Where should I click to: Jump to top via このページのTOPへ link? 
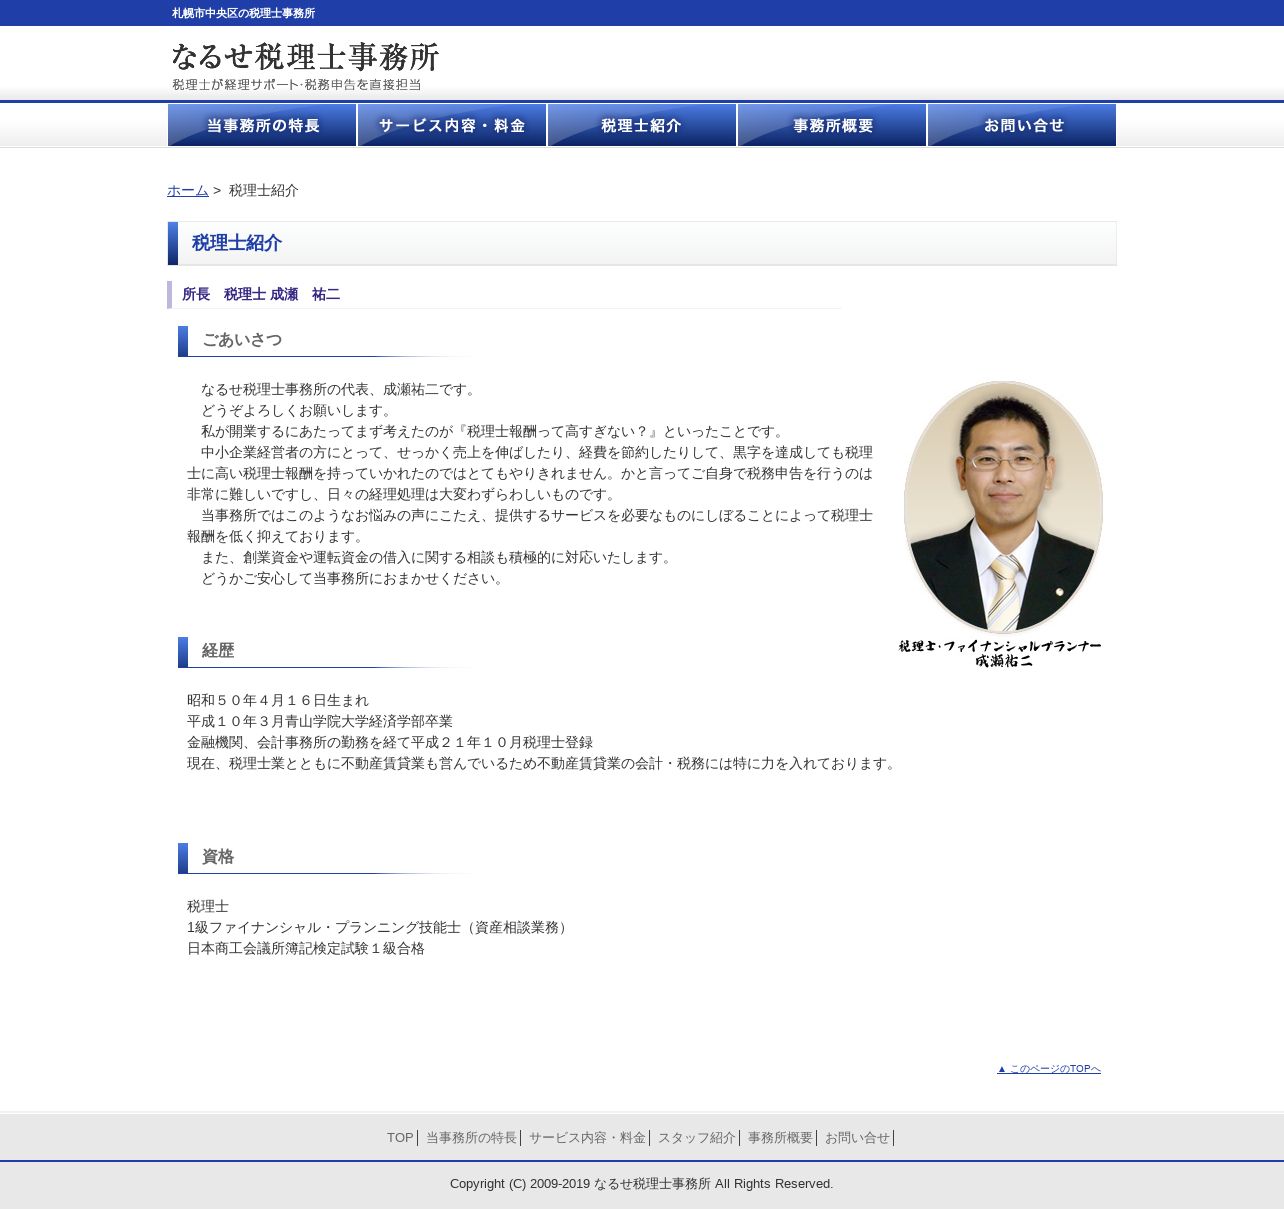click(1049, 1069)
